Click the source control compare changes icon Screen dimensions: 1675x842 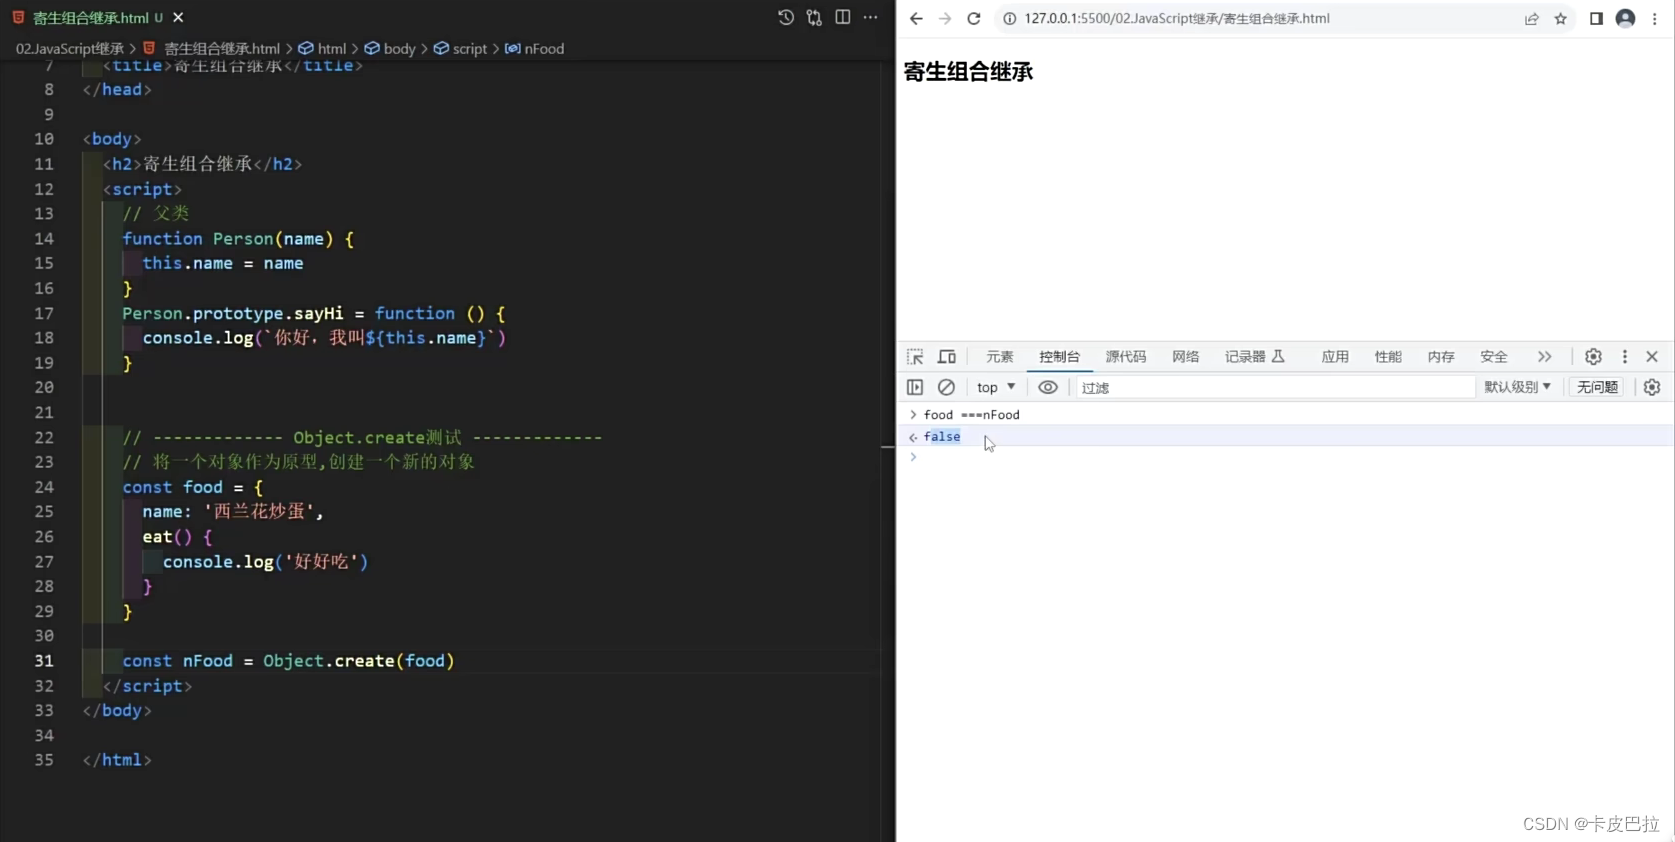pyautogui.click(x=814, y=18)
